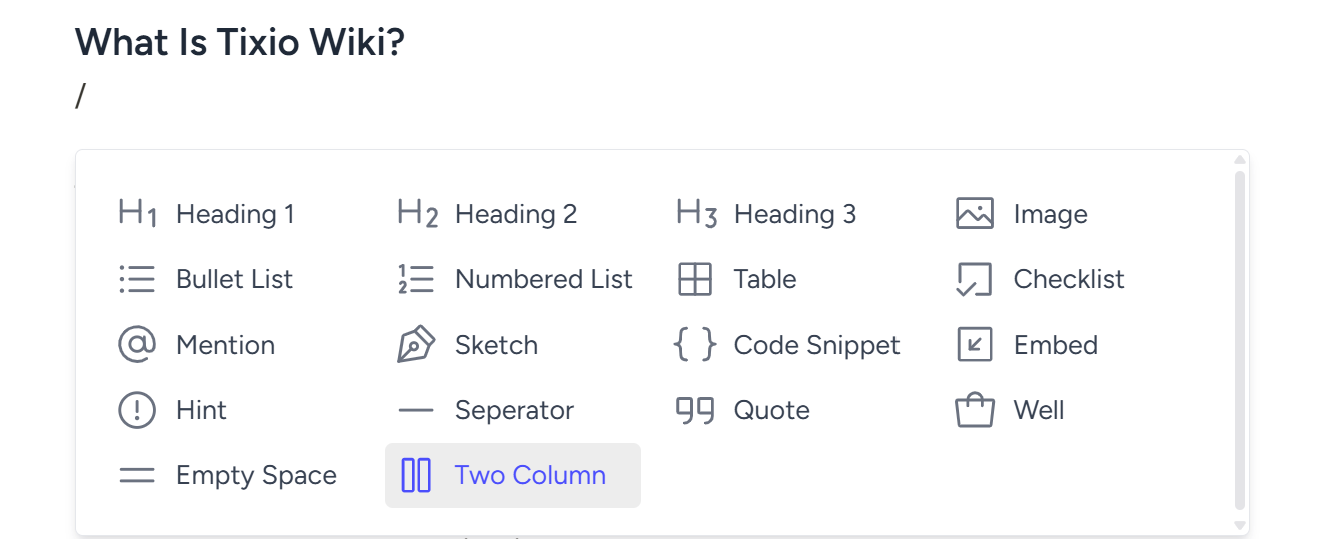Screen dimensions: 1338x539
Task: Insert an image using the Image icon
Action: coord(975,214)
